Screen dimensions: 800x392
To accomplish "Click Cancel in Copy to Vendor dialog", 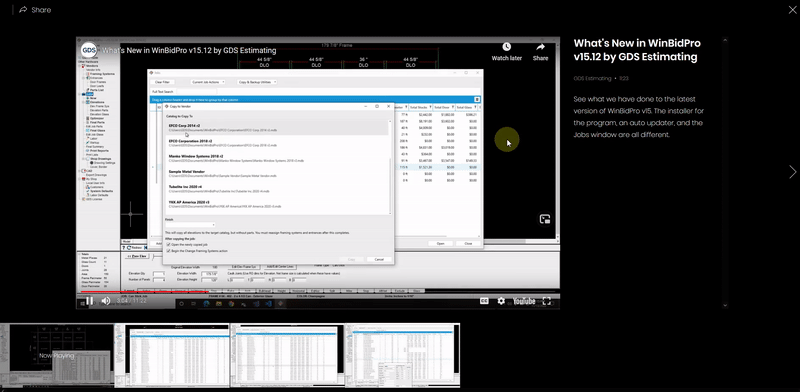I will click(x=379, y=259).
